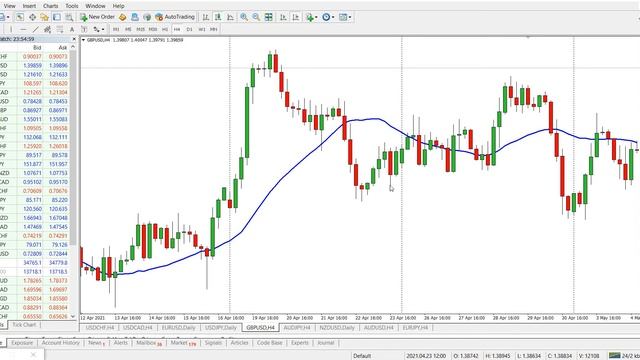Viewport: 640px width, 360px height.
Task: Switch chart to candlesticks type
Action: click(x=218, y=17)
